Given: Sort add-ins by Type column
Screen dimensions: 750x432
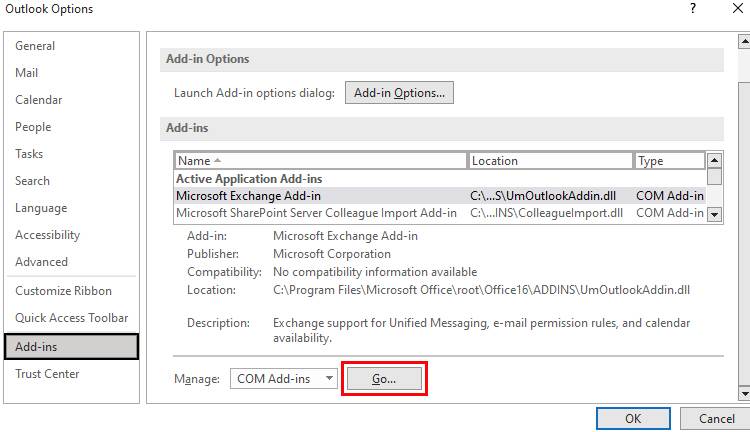Looking at the screenshot, I should (x=669, y=161).
